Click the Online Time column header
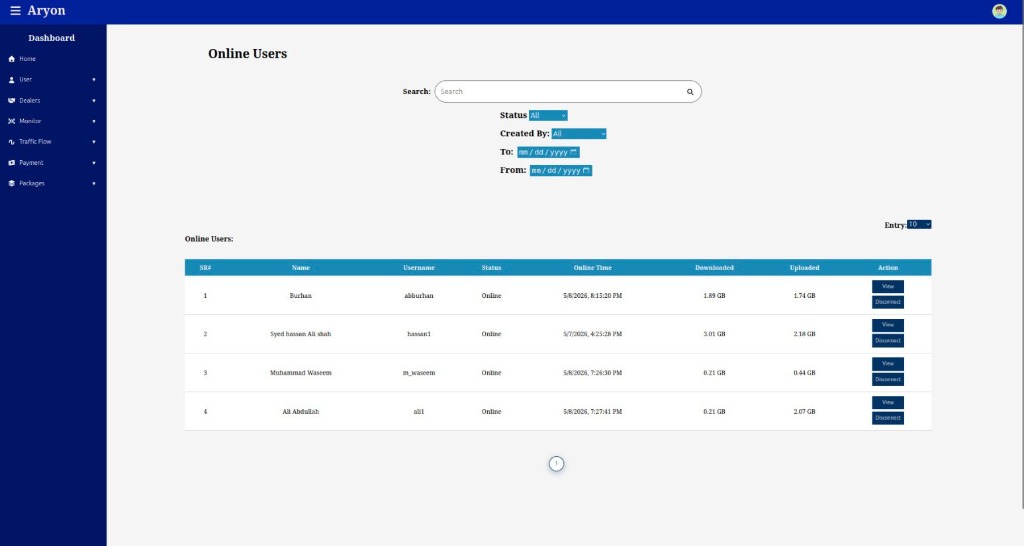Viewport: 1024px width, 546px height. 592,268
